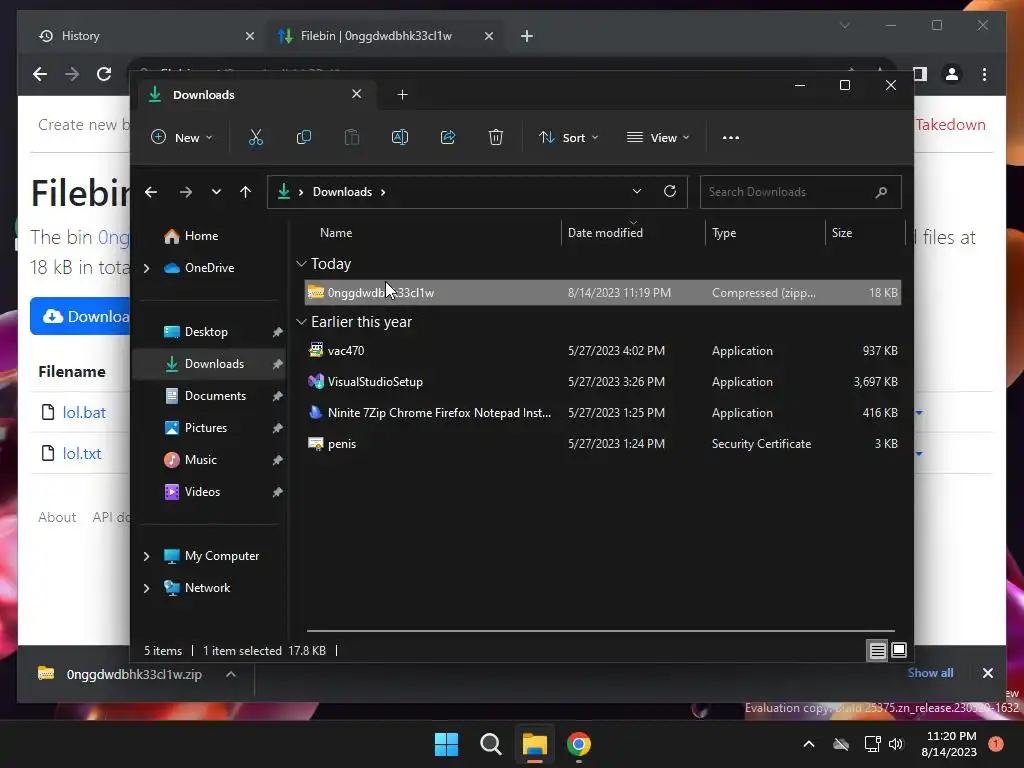This screenshot has height=768, width=1024.
Task: Switch to details view icon in status bar
Action: pyautogui.click(x=877, y=650)
